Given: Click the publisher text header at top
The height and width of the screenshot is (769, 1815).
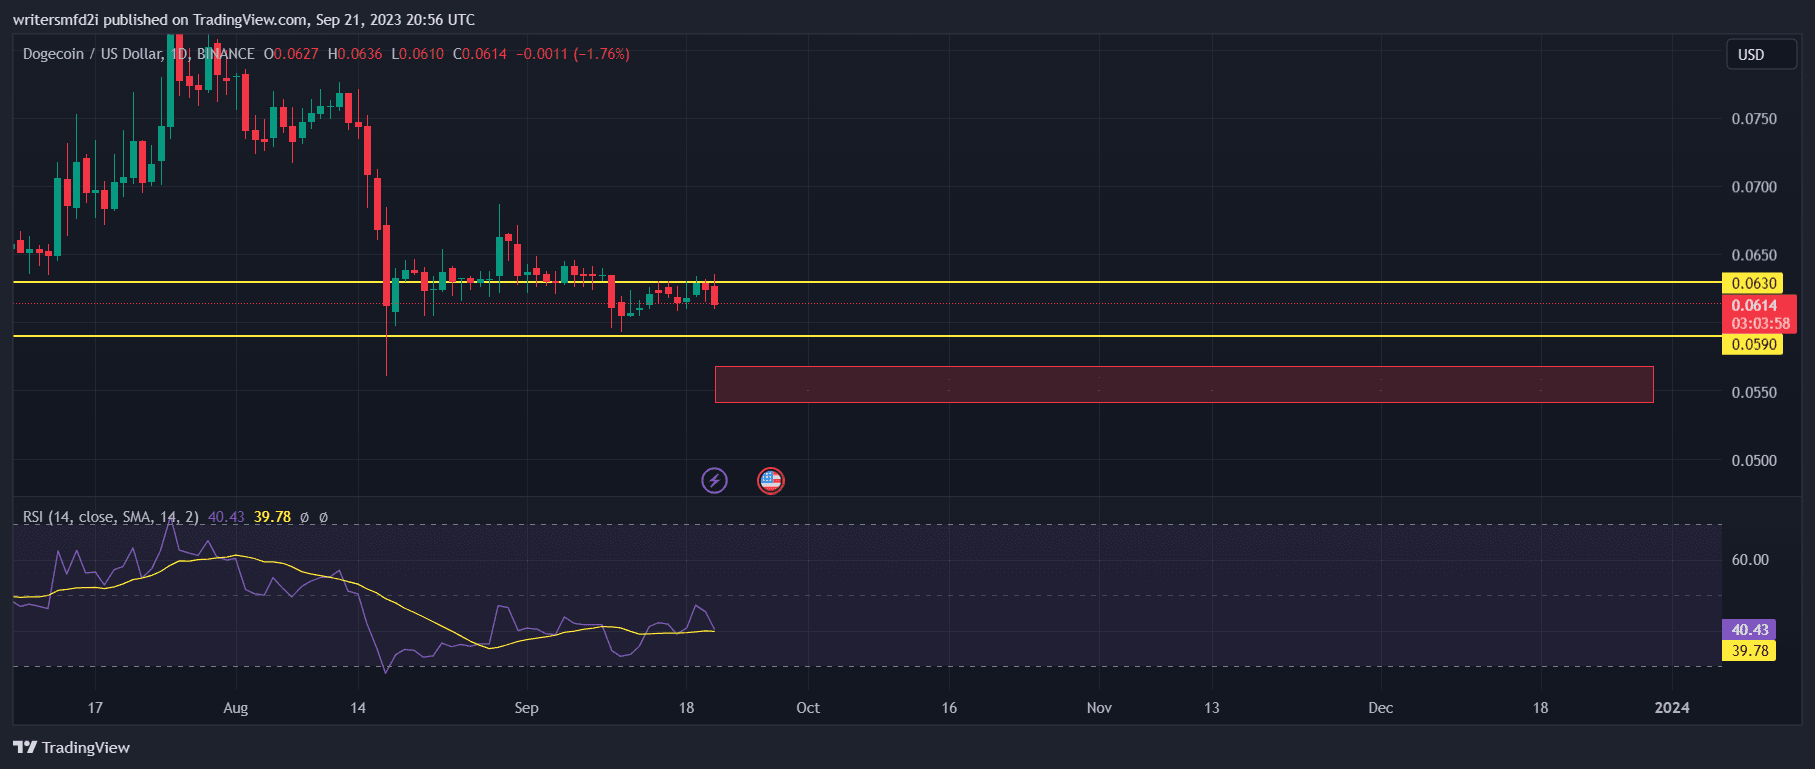Looking at the screenshot, I should coord(244,20).
